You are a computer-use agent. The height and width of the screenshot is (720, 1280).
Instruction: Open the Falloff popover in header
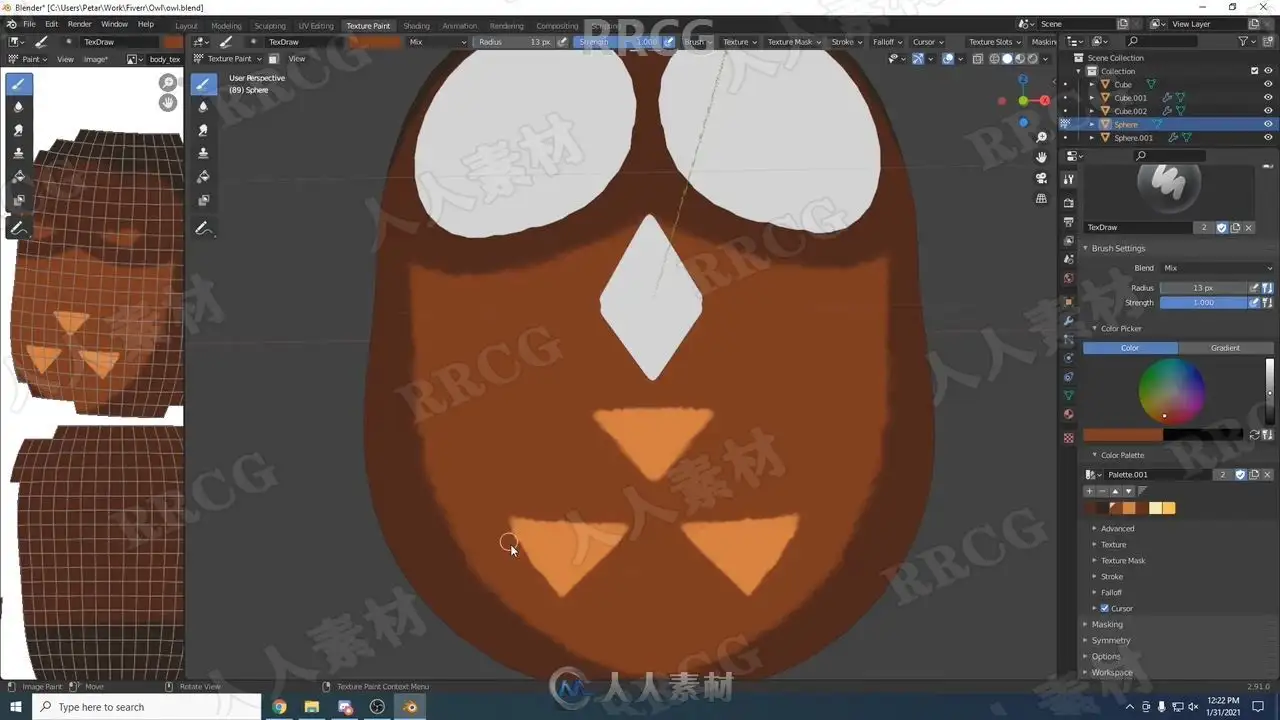pyautogui.click(x=887, y=42)
